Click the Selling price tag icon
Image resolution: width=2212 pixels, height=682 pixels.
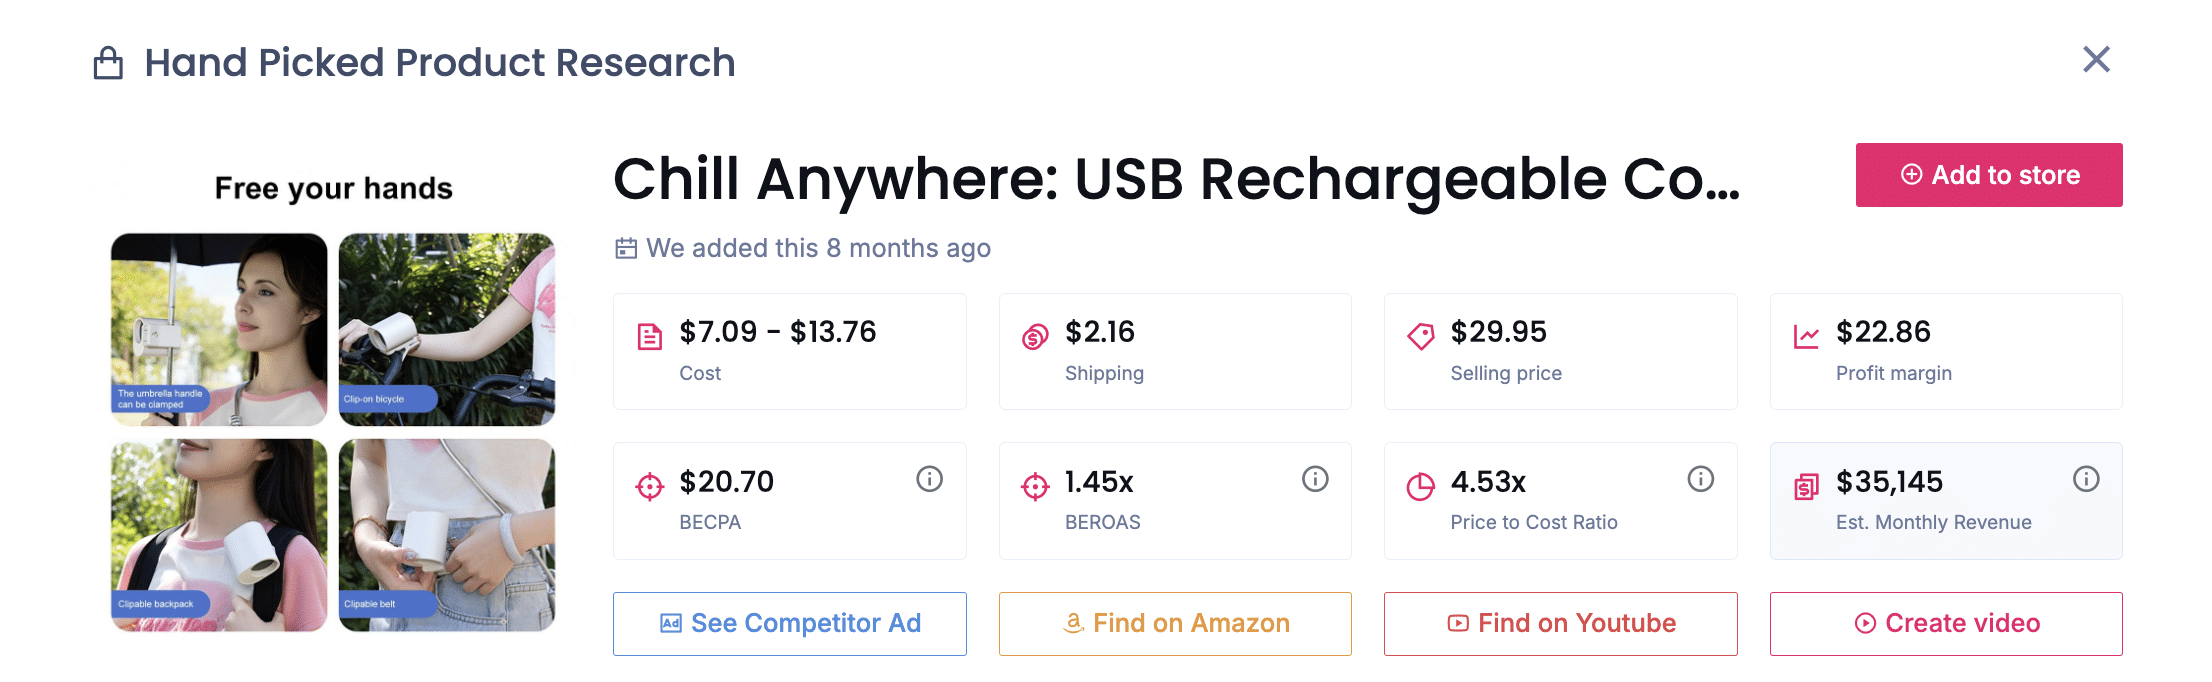[x=1420, y=336]
